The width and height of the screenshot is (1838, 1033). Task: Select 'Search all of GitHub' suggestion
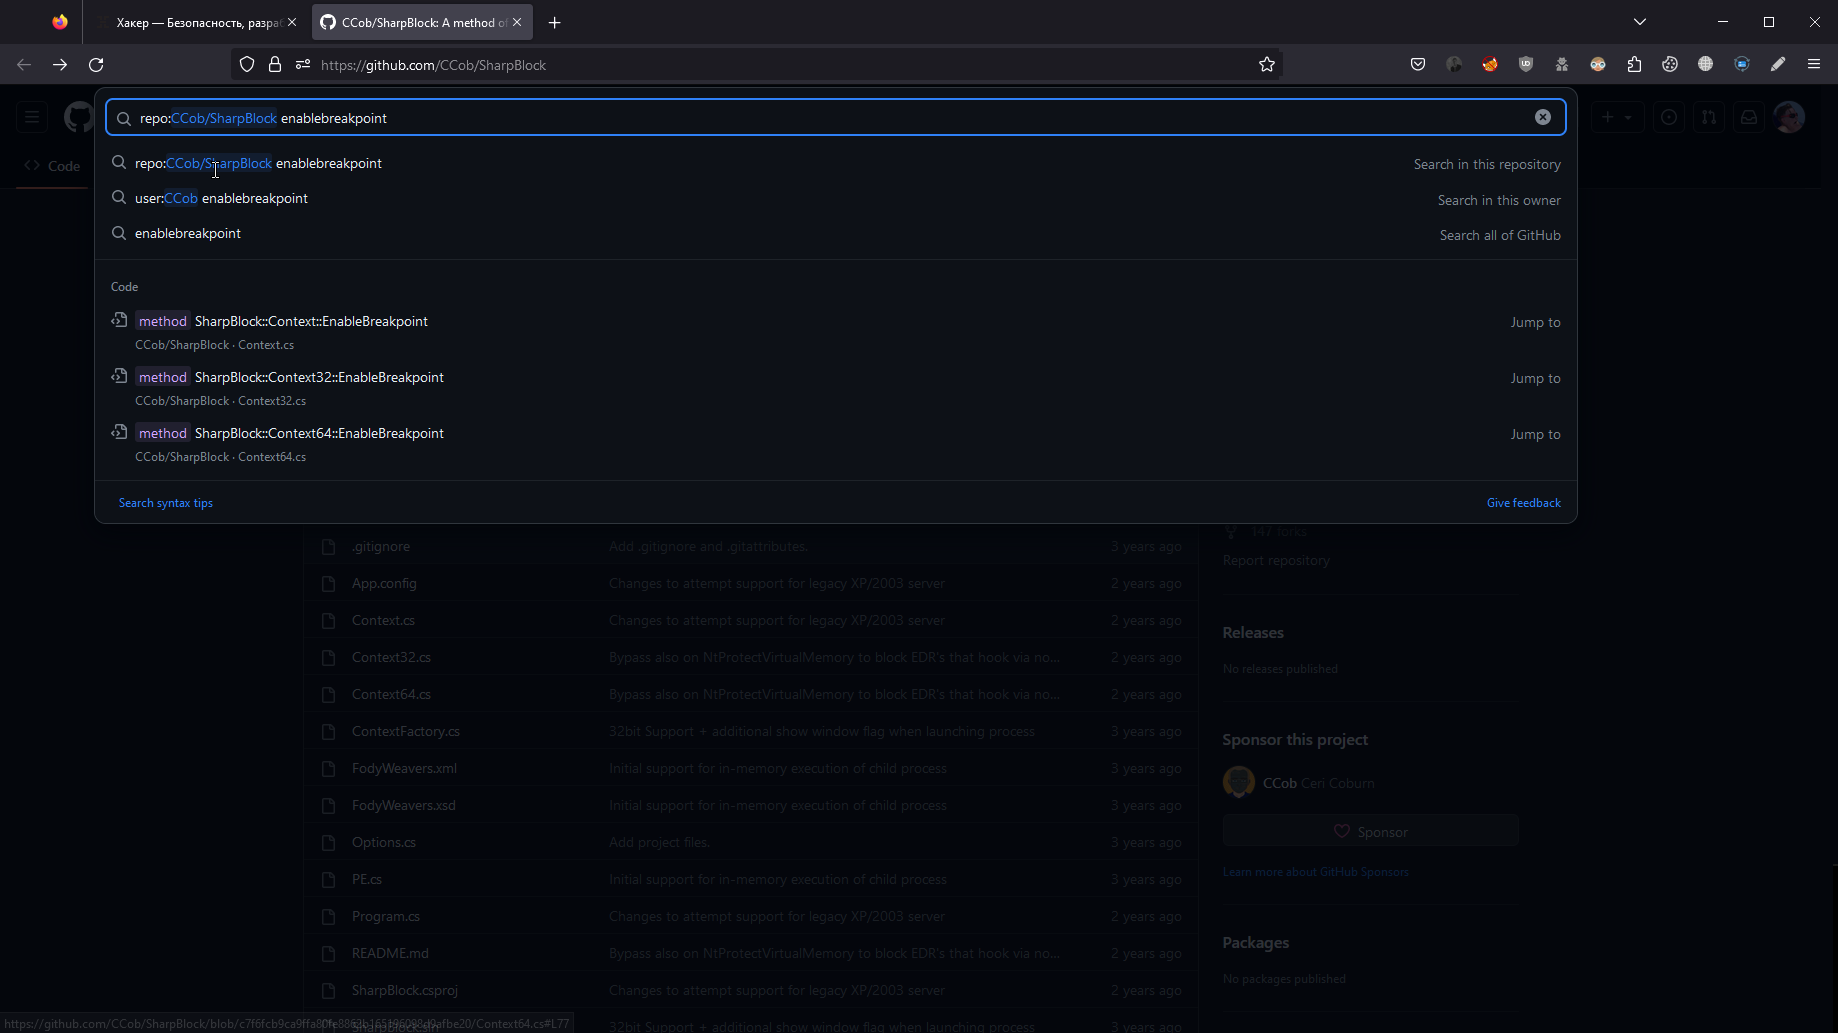tap(836, 233)
